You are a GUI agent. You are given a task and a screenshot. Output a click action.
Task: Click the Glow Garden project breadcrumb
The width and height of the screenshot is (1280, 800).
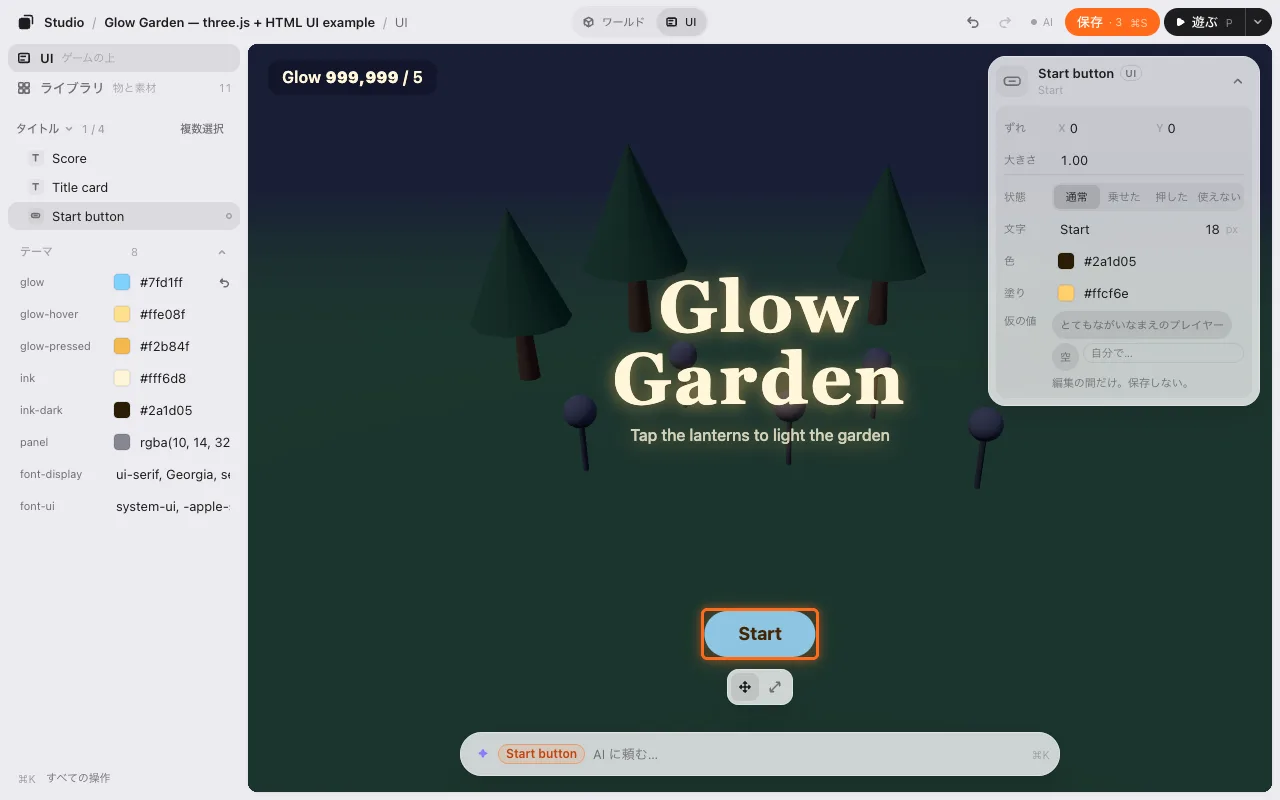tap(240, 22)
